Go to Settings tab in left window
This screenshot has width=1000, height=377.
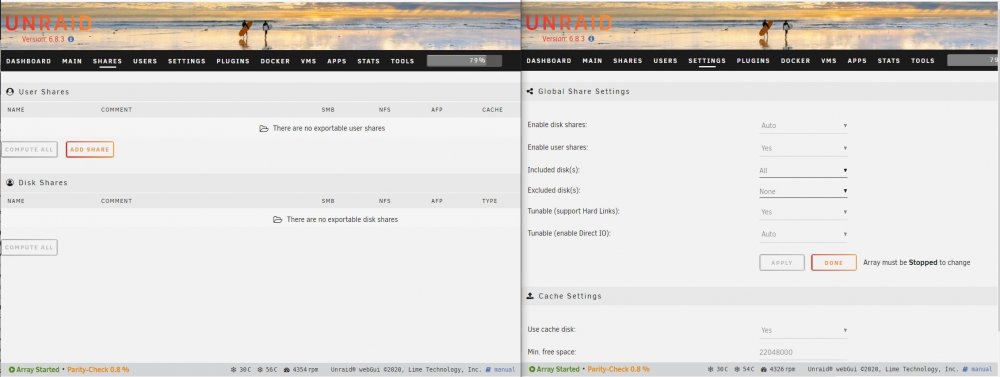pyautogui.click(x=187, y=61)
